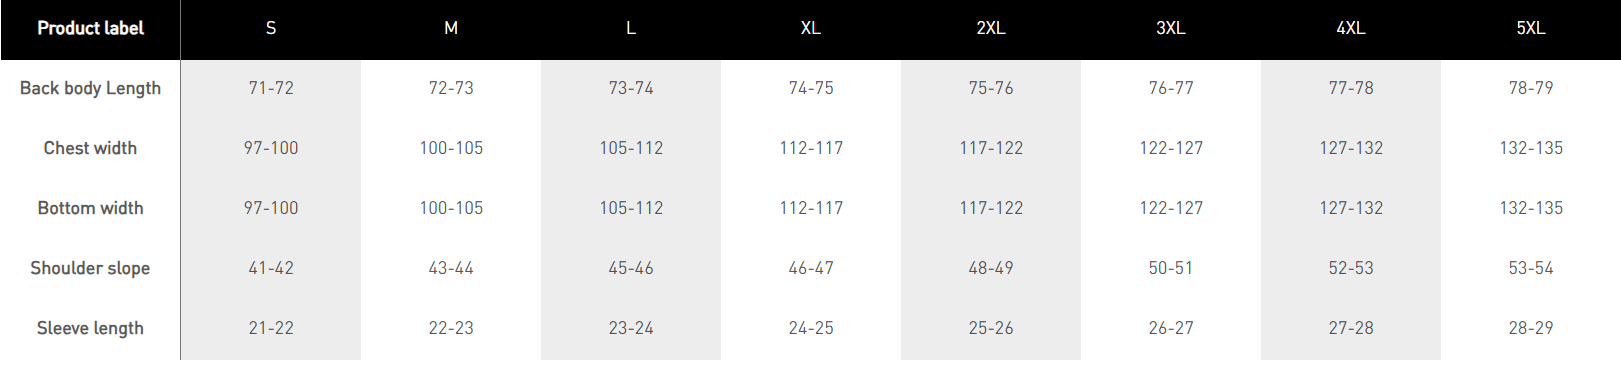The height and width of the screenshot is (365, 1621).
Task: Click the Shoulder slope row label
Action: click(x=90, y=268)
